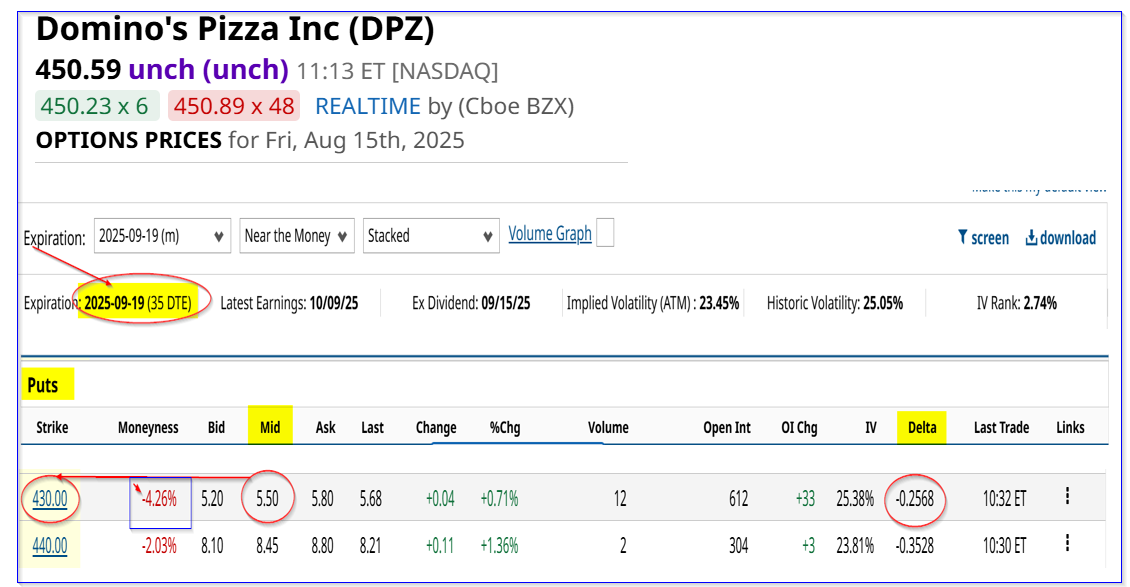The width and height of the screenshot is (1130, 587).
Task: Select the open interest value 612
Action: 739,498
